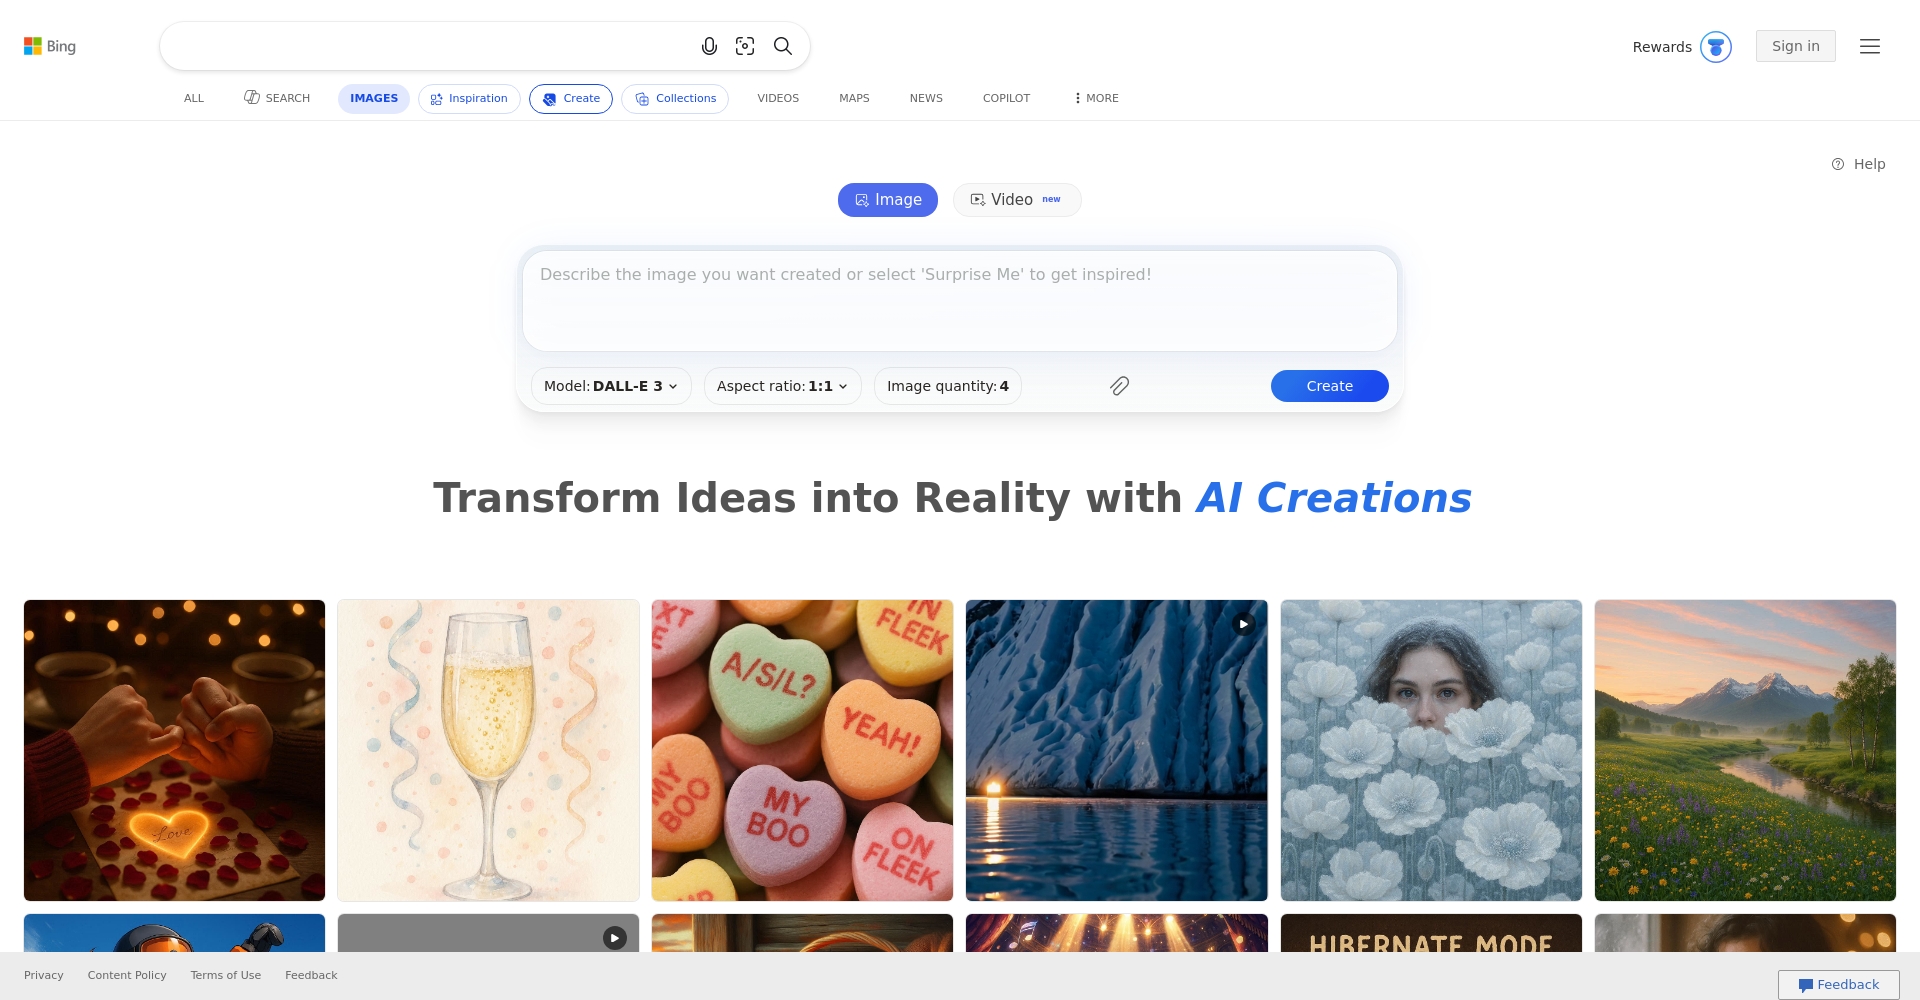Switch to Image creation mode
Viewport: 1920px width, 1000px height.
click(x=888, y=200)
